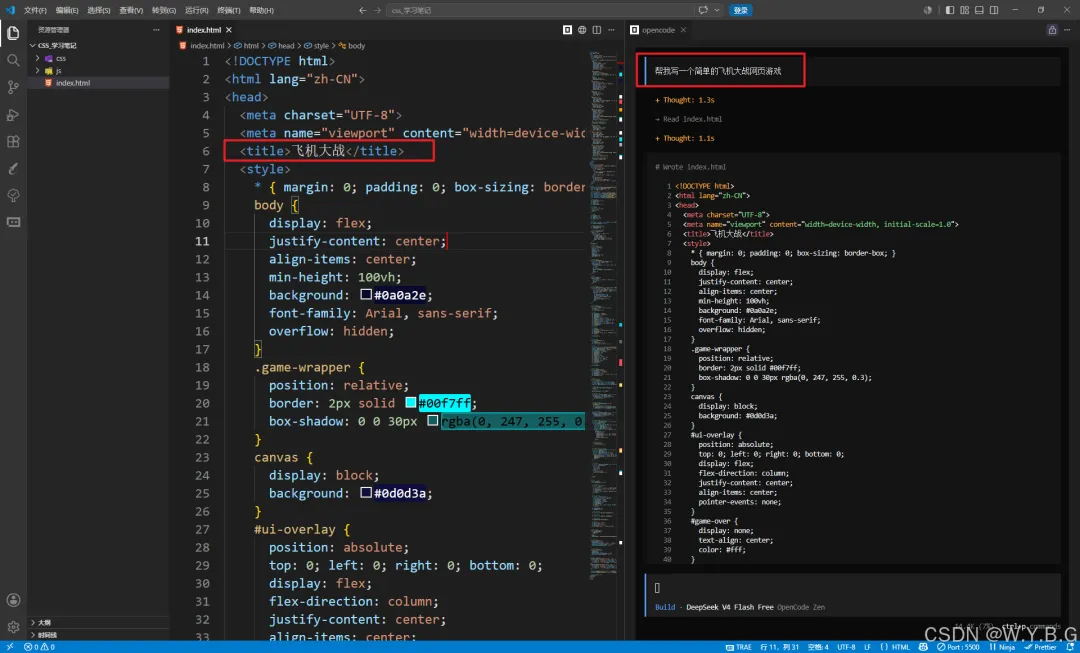The image size is (1080, 653).
Task: Go forward using the title bar arrow
Action: click(x=377, y=10)
